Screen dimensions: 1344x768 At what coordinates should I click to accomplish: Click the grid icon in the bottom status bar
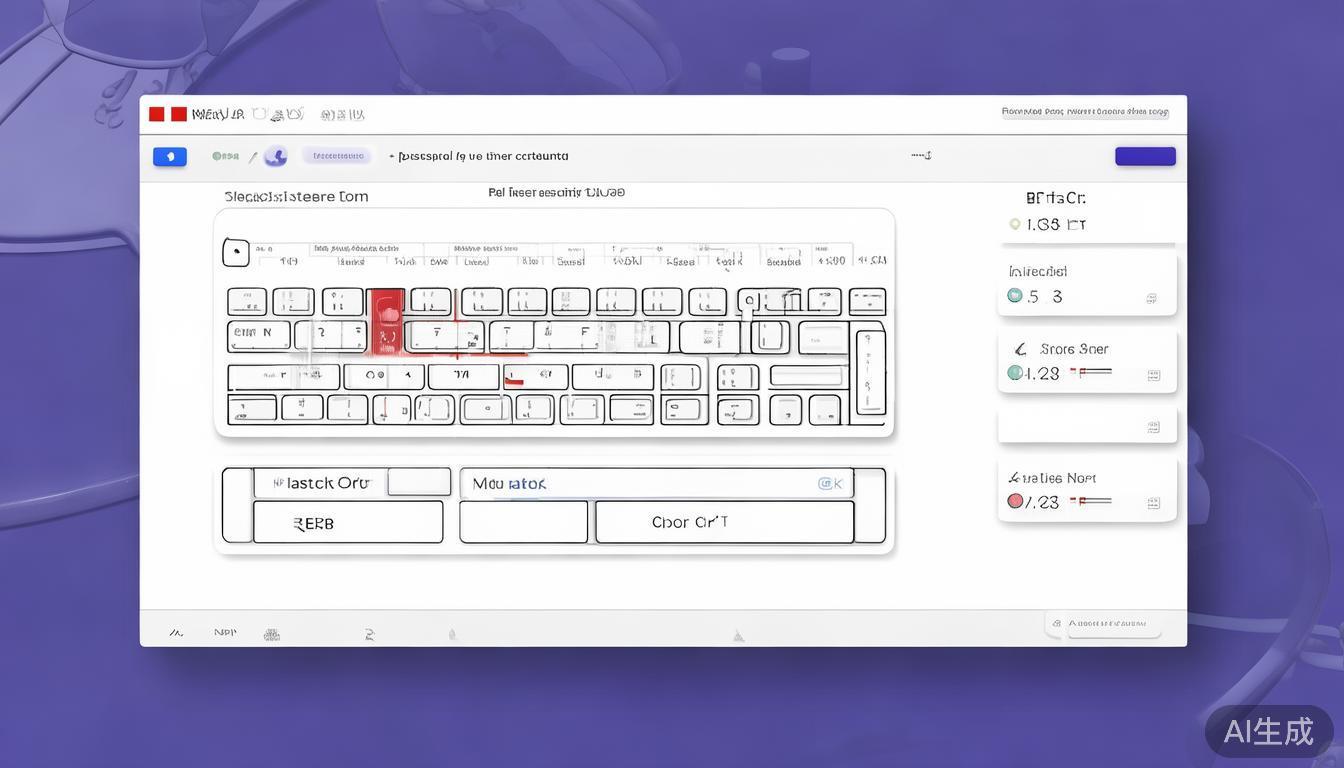[271, 634]
